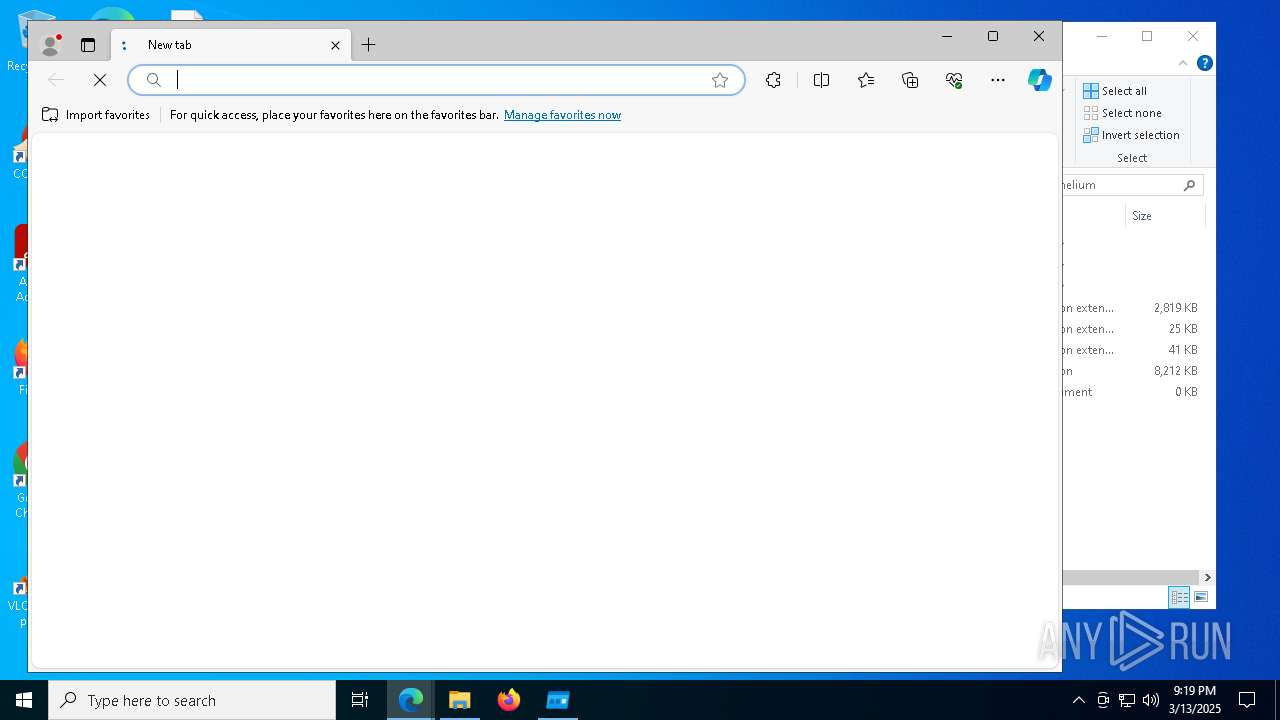The image size is (1280, 720).
Task: Open the Extensions puzzle icon
Action: coord(773,80)
